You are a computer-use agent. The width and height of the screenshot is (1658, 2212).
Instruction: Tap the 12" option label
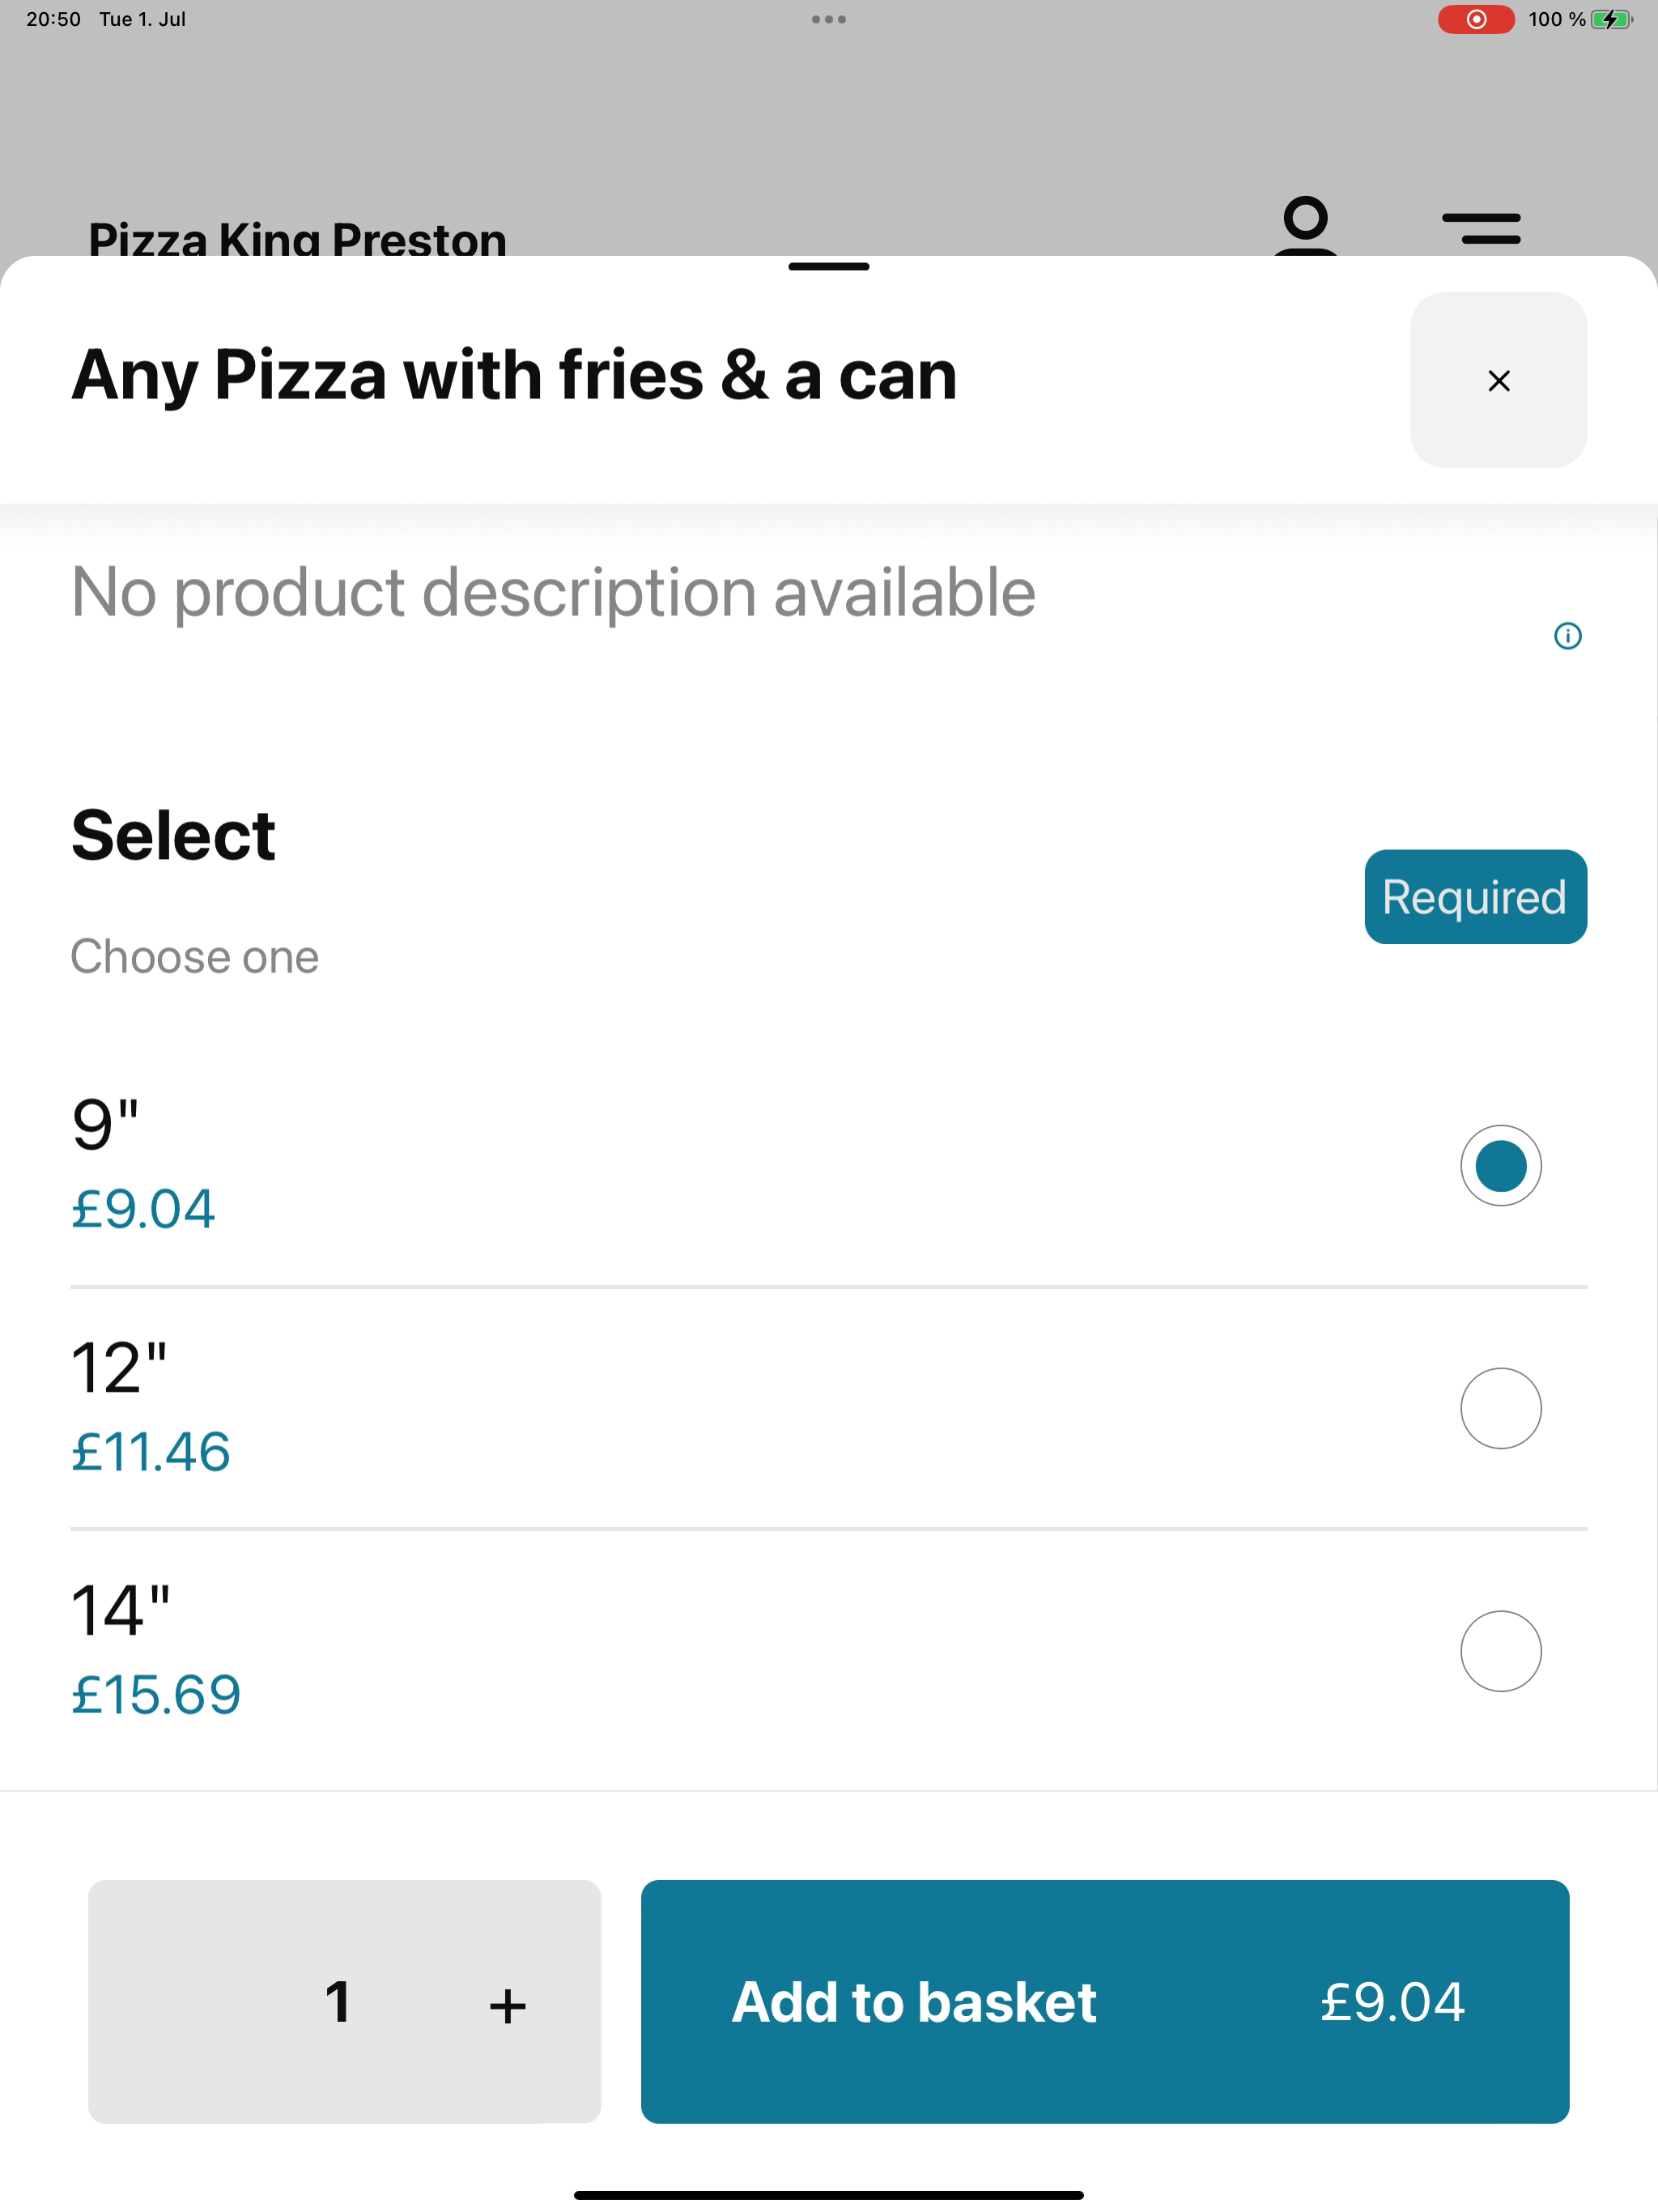pos(119,1367)
